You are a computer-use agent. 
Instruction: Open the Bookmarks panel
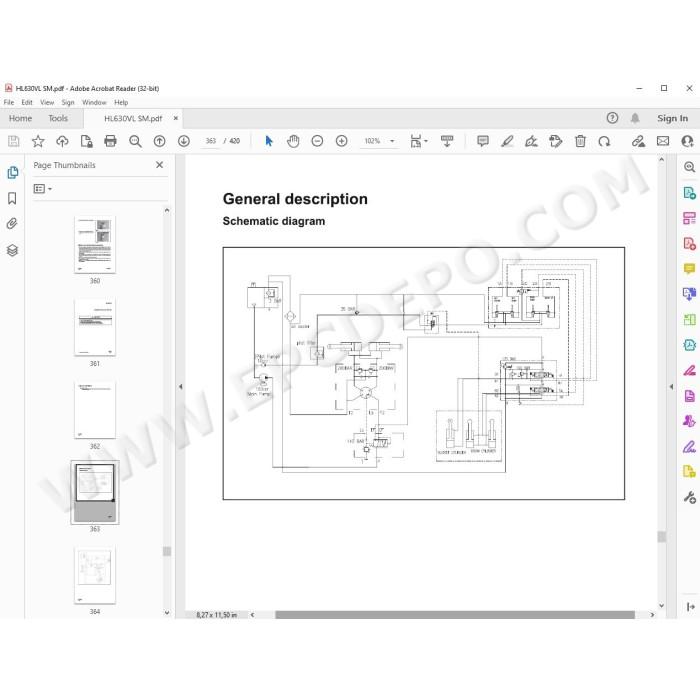(x=12, y=198)
